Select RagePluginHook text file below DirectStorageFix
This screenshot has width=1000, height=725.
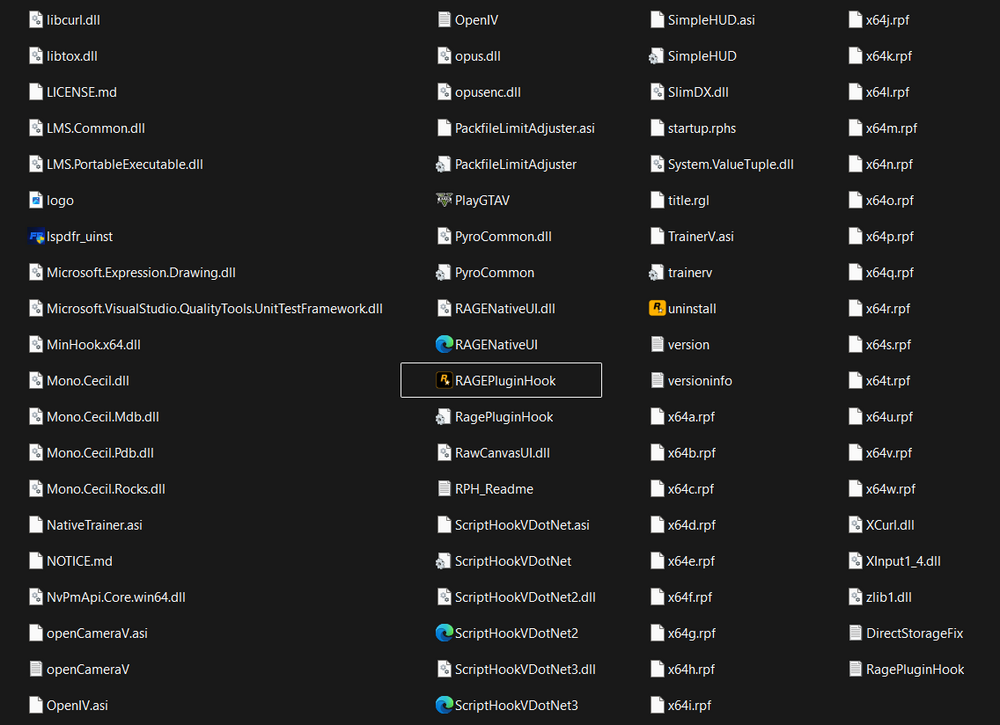click(915, 670)
